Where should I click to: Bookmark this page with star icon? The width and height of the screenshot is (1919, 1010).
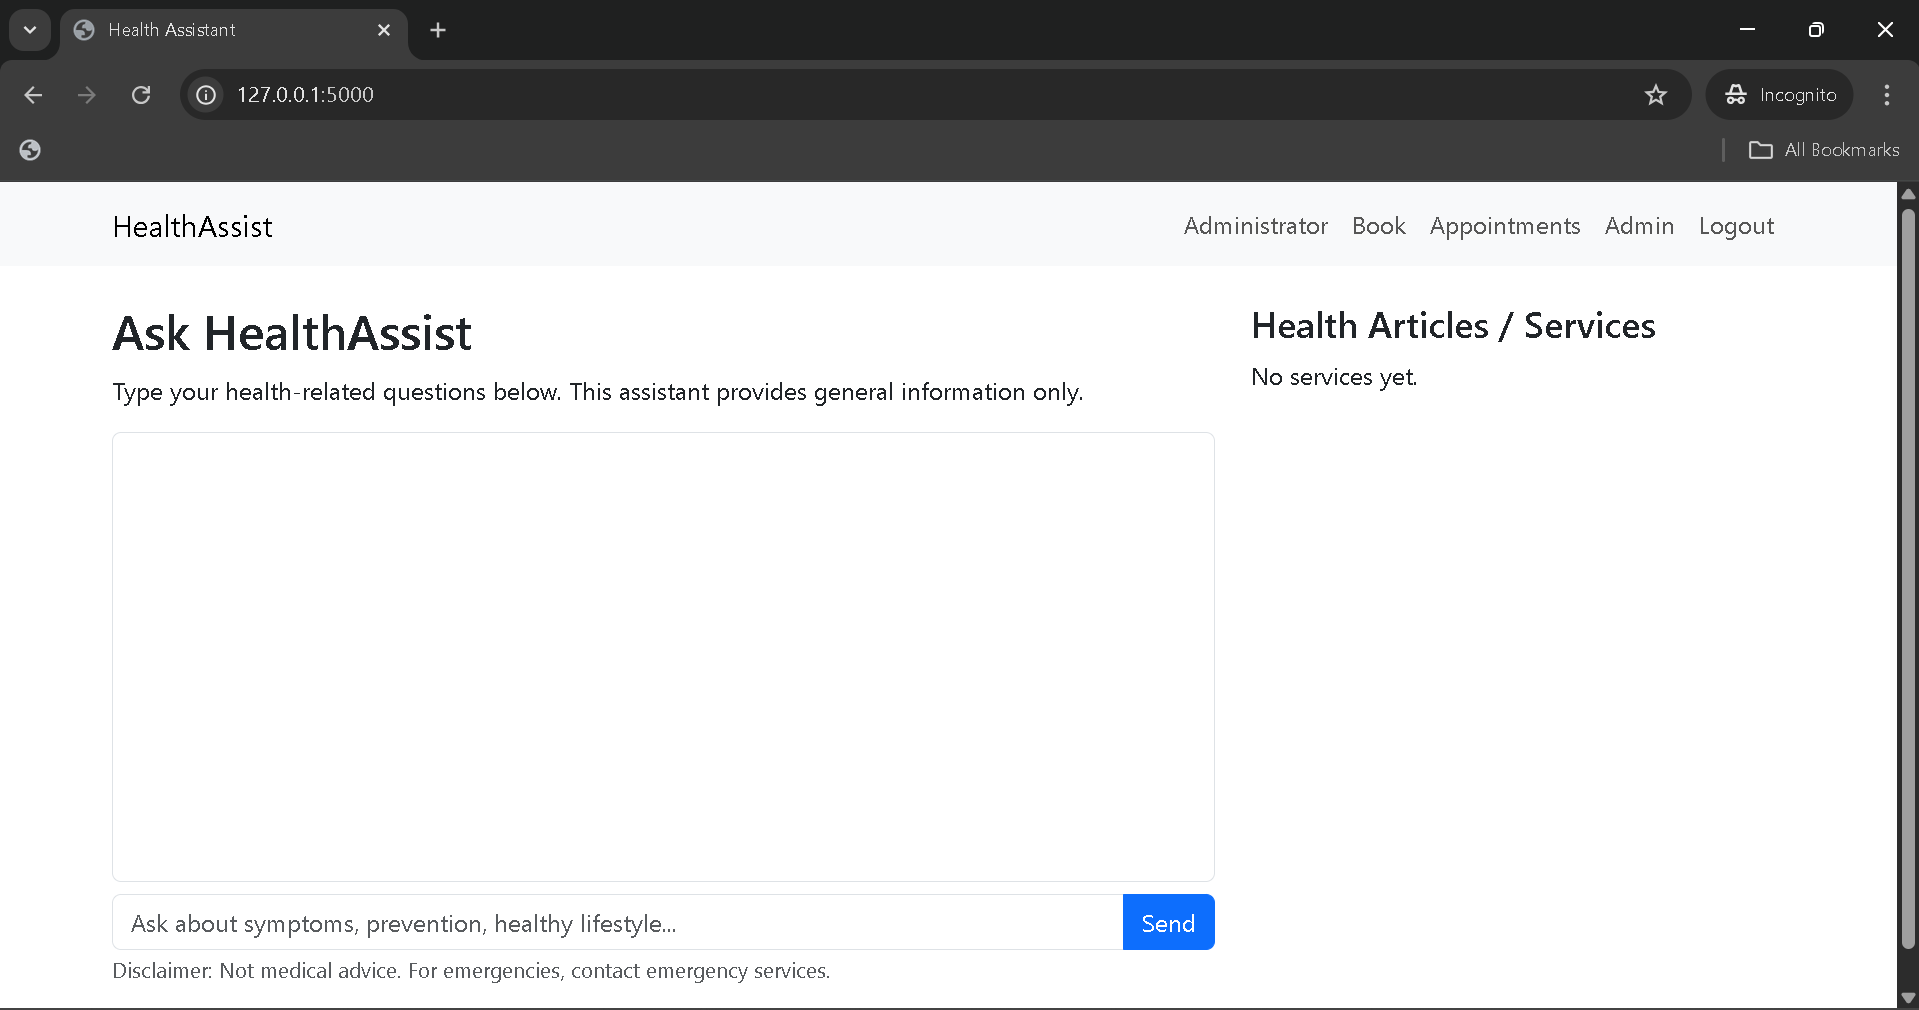(x=1655, y=95)
